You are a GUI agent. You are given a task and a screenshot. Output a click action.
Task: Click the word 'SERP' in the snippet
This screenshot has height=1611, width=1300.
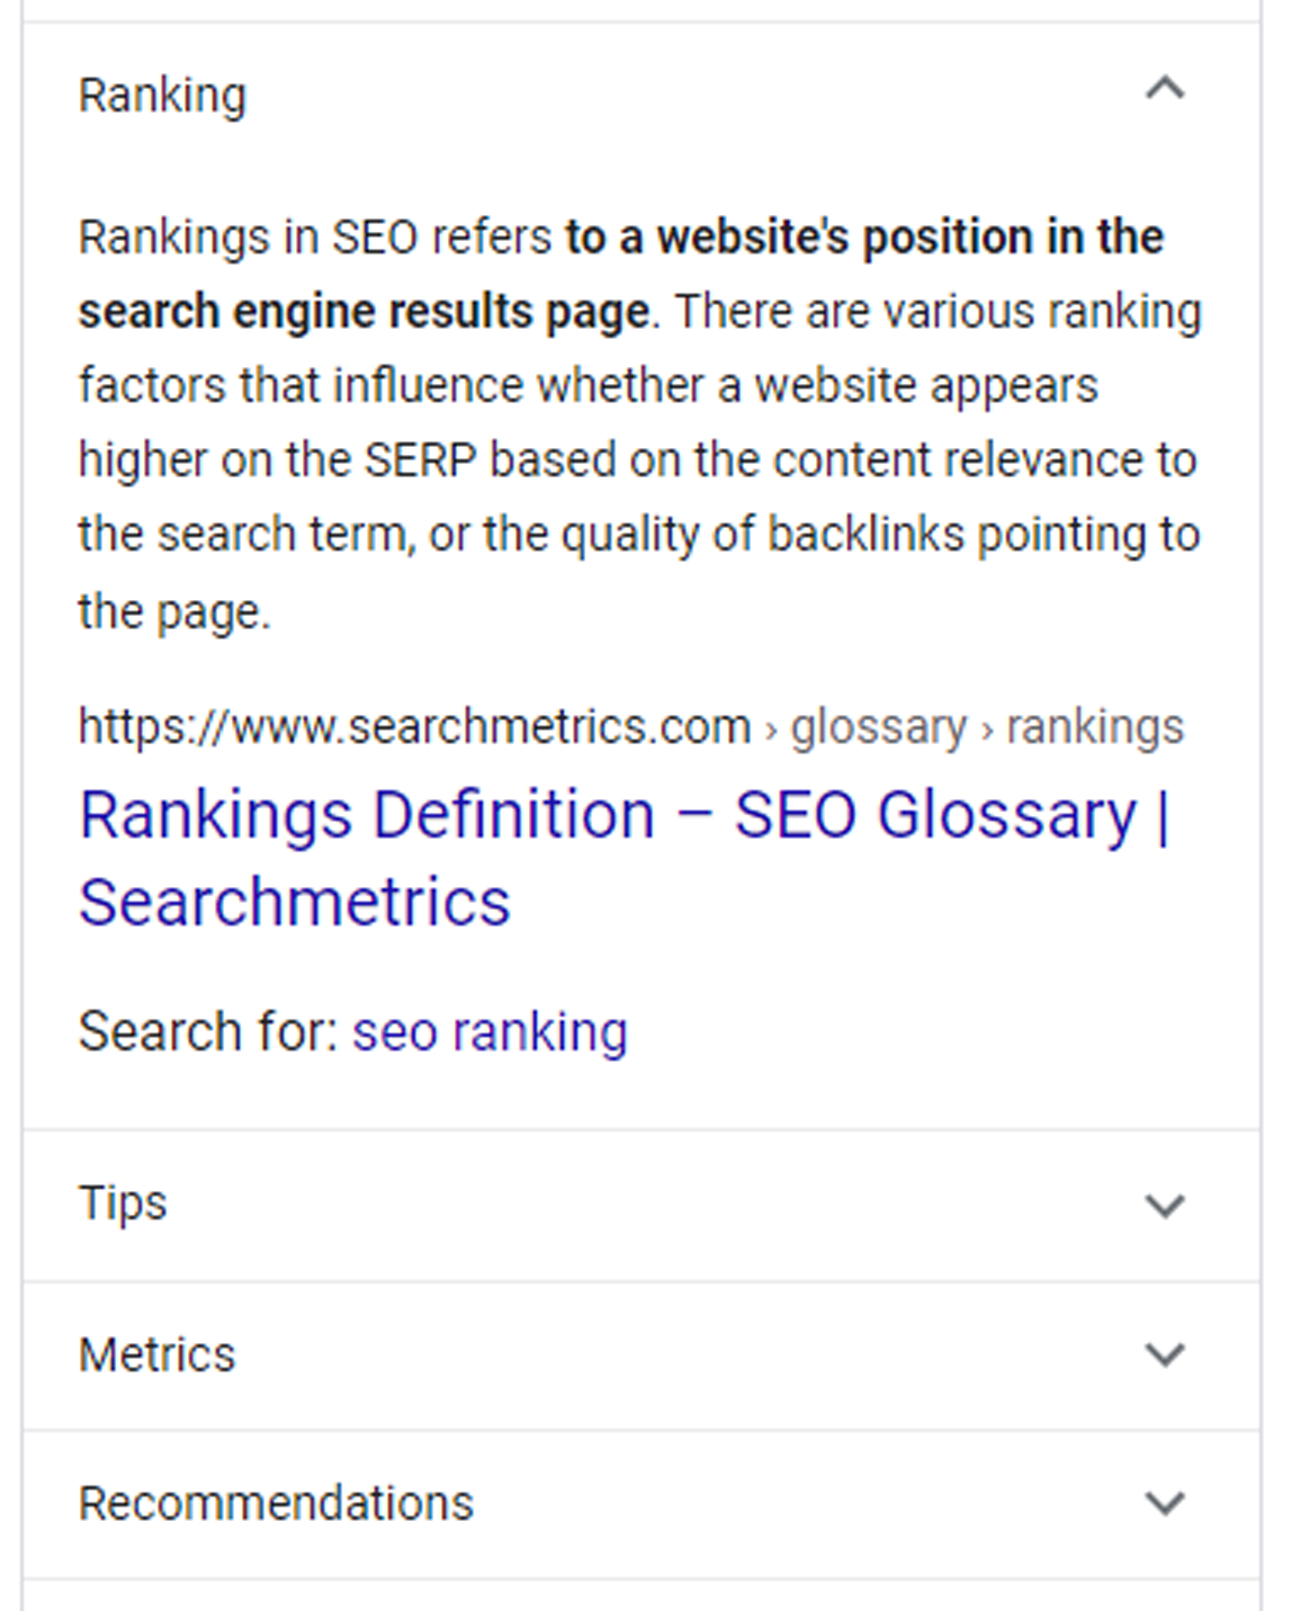(x=420, y=460)
